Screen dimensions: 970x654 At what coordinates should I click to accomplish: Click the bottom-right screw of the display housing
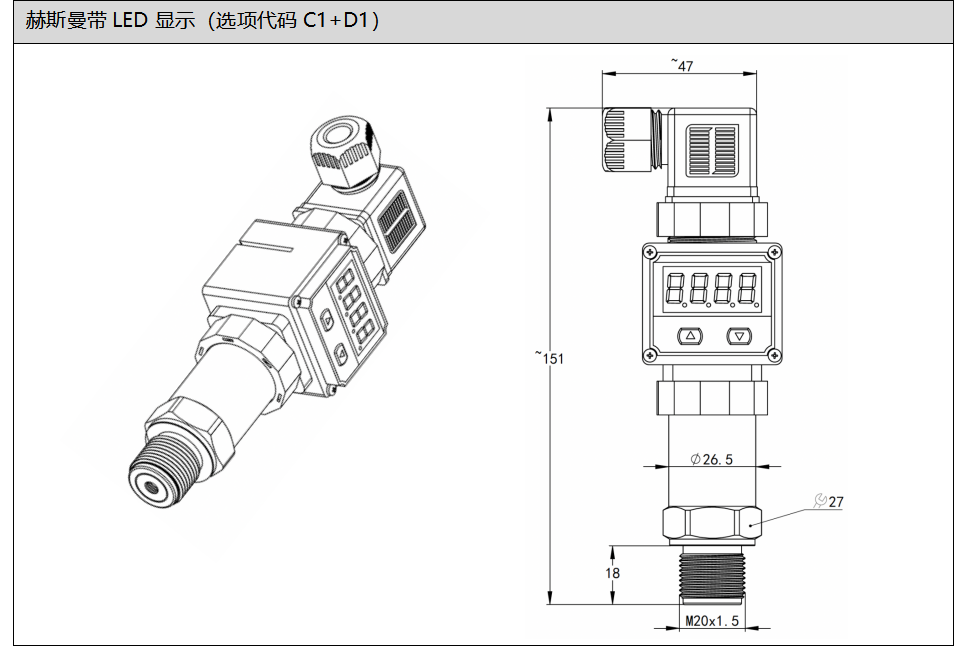pyautogui.click(x=772, y=354)
